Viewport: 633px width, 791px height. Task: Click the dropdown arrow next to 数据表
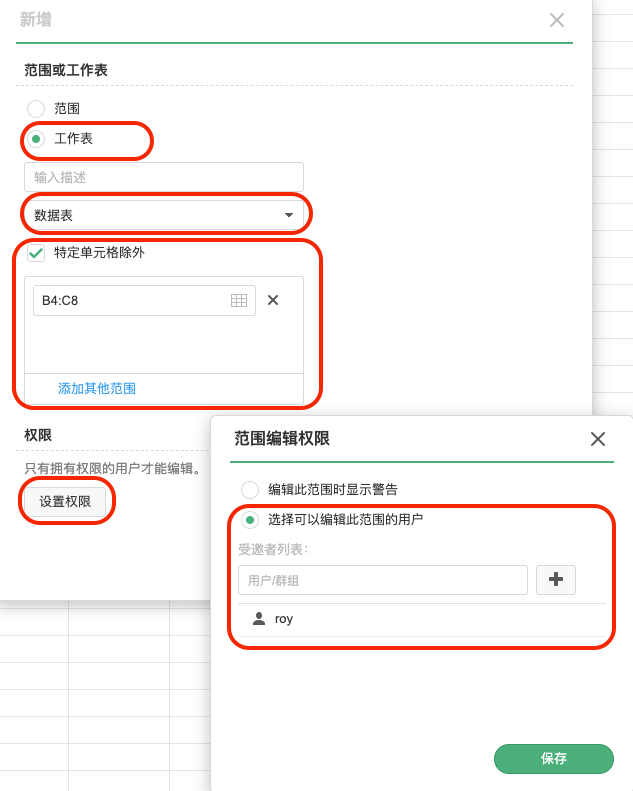(289, 215)
